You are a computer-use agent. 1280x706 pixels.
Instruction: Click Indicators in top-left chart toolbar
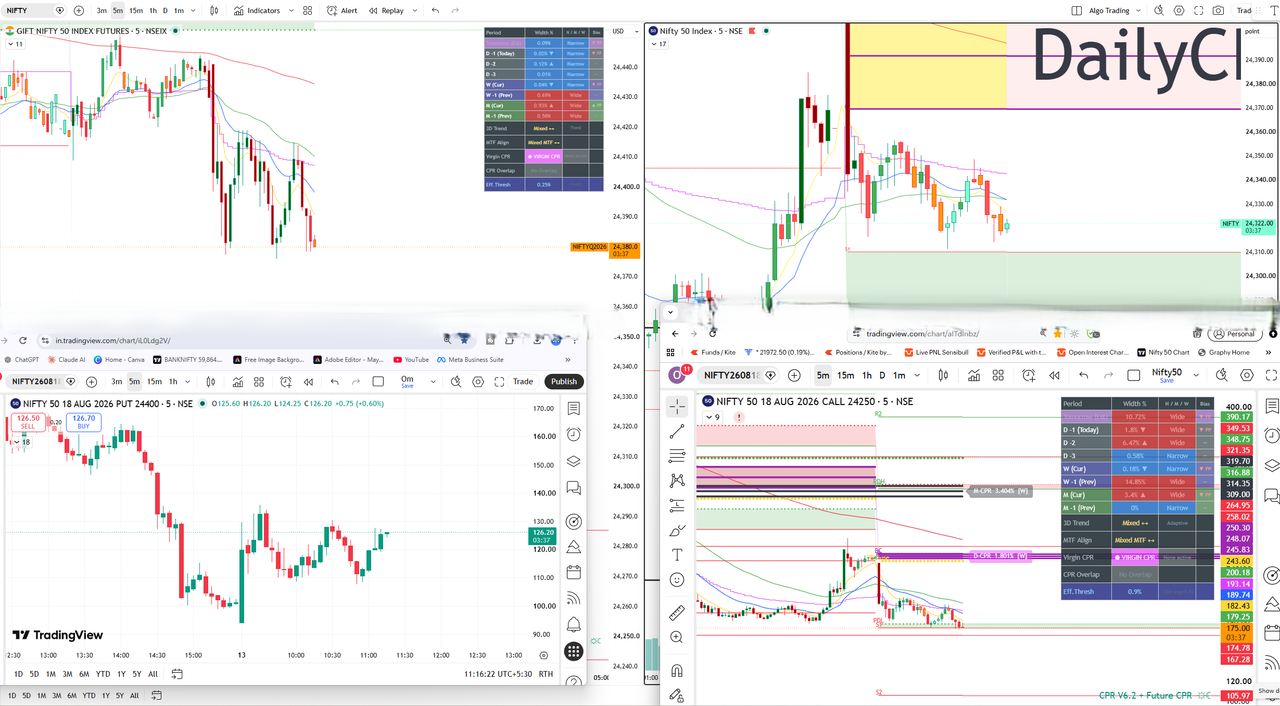257,10
